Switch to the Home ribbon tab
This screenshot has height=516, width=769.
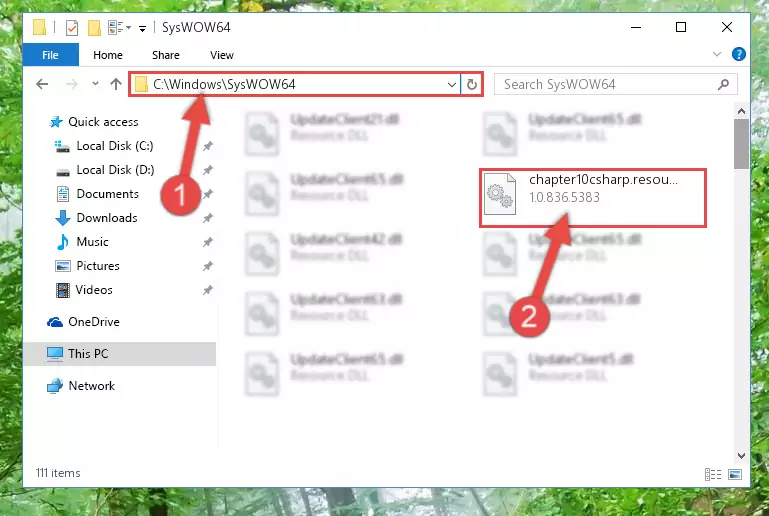(x=108, y=55)
